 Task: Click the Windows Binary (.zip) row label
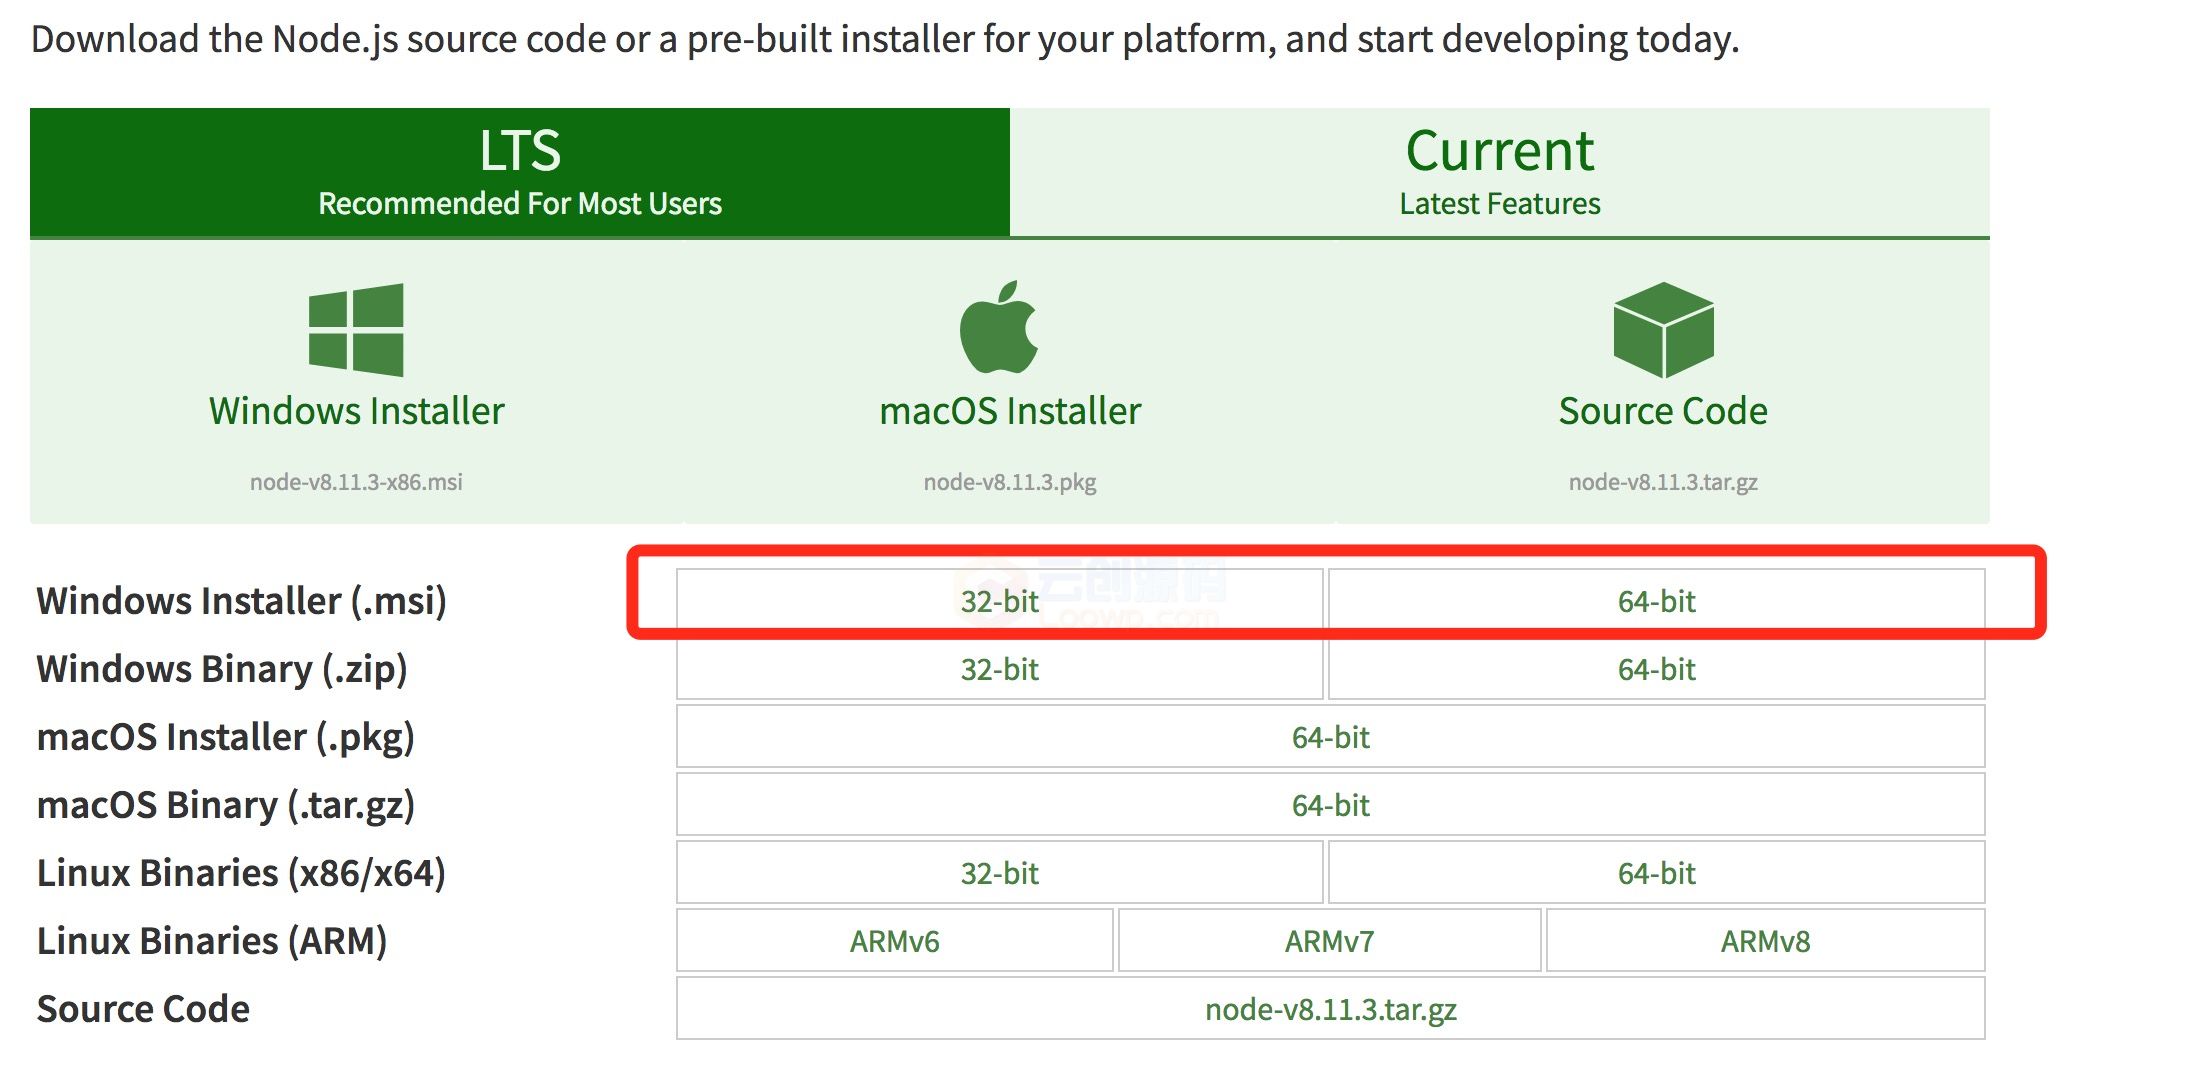(222, 669)
